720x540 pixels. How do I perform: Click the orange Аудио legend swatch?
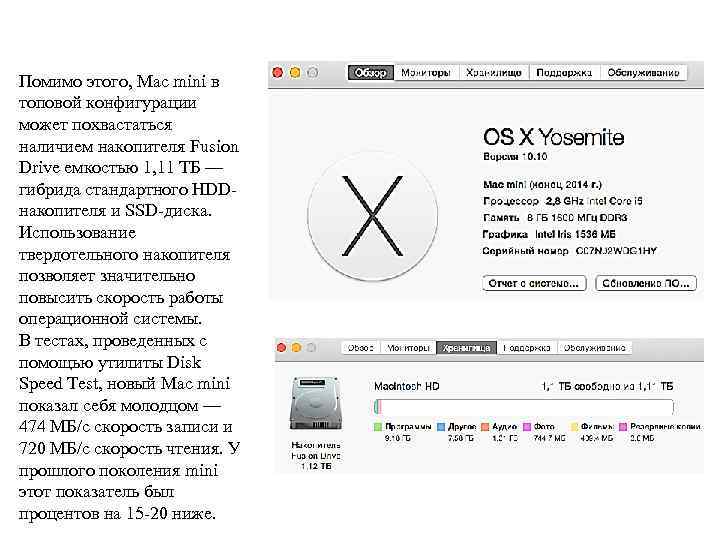click(485, 427)
